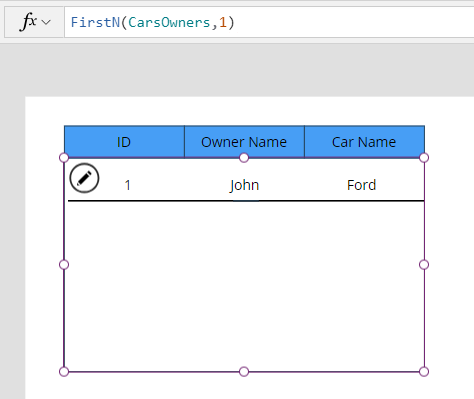Click the pencil edit icon in row

[84, 178]
